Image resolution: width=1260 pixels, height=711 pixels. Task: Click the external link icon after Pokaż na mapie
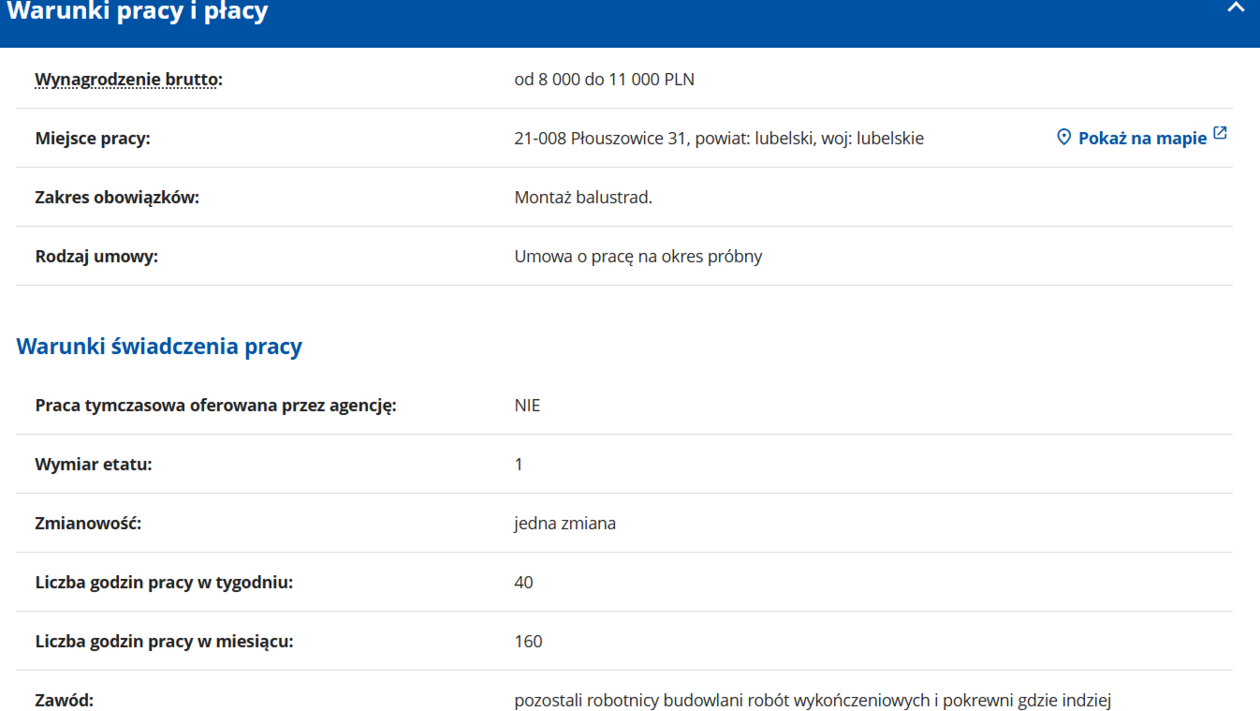click(x=1220, y=133)
